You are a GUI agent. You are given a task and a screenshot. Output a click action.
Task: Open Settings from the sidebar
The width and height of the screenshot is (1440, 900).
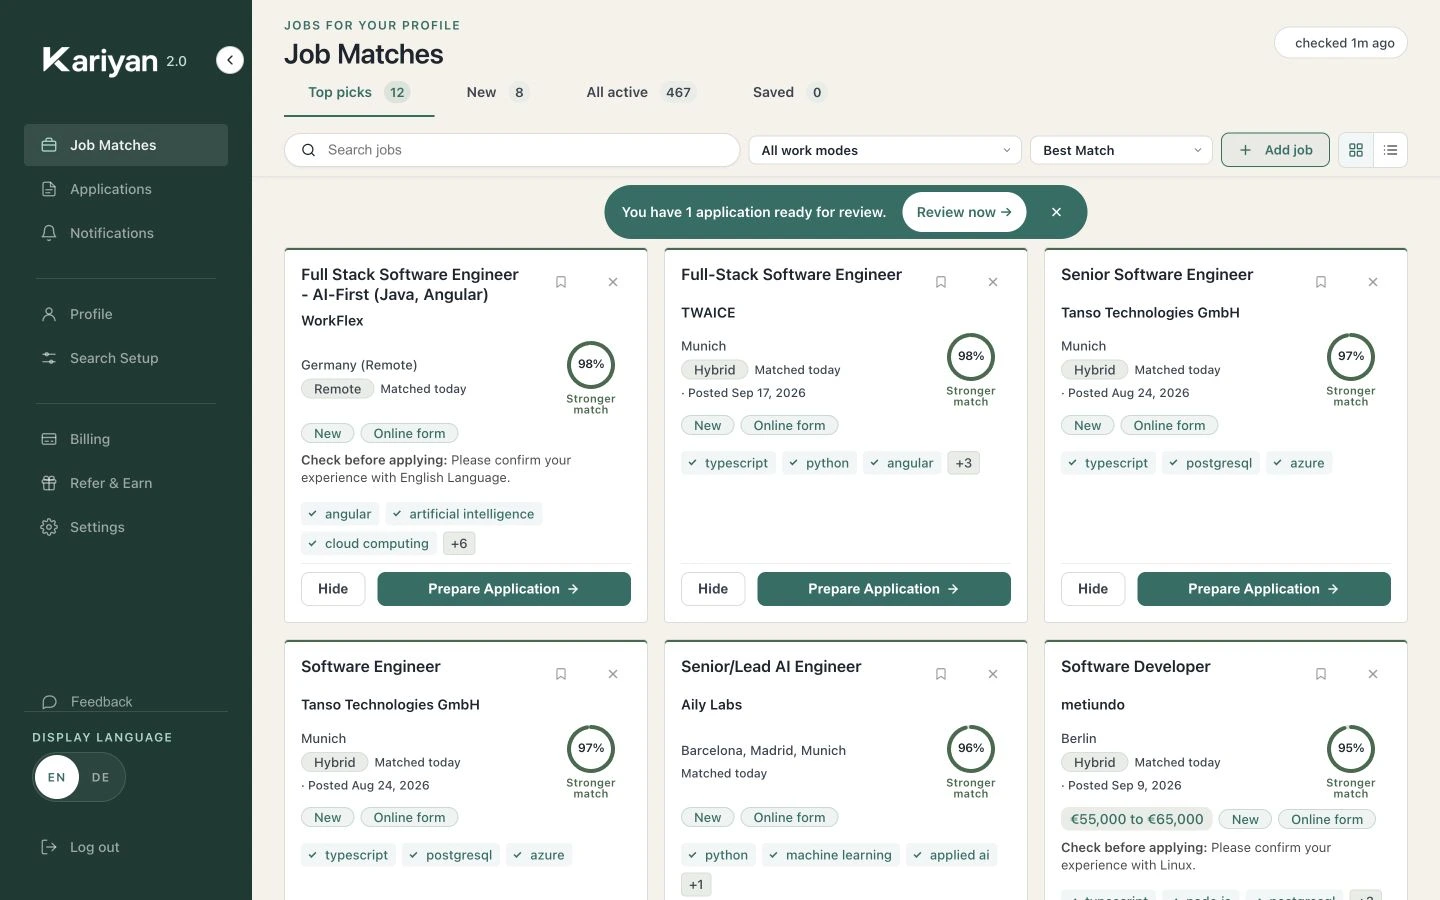coord(126,527)
